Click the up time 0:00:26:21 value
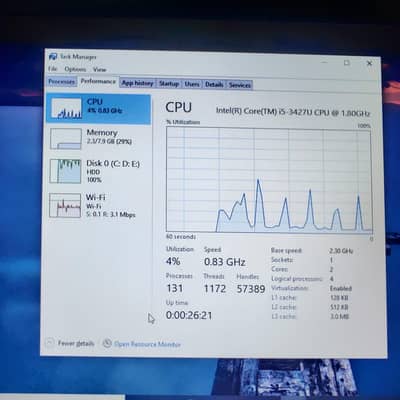 189,315
